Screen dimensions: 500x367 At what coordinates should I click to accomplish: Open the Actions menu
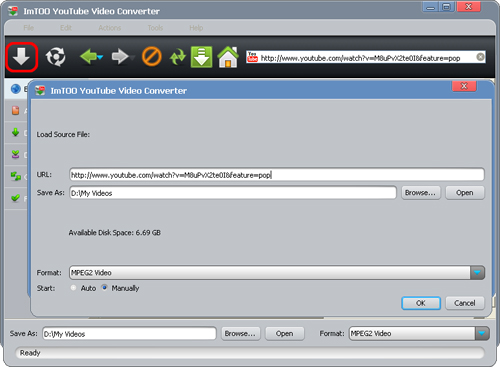[x=109, y=28]
